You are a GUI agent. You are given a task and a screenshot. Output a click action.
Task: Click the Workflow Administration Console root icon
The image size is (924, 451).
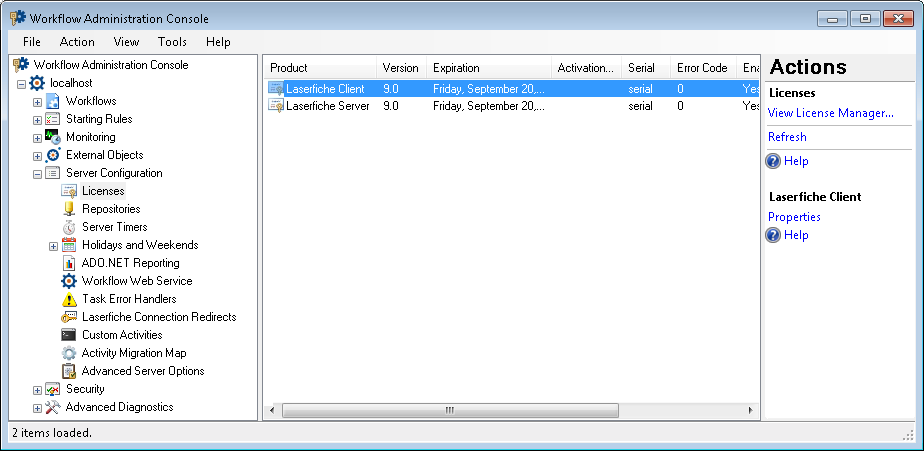coord(21,64)
